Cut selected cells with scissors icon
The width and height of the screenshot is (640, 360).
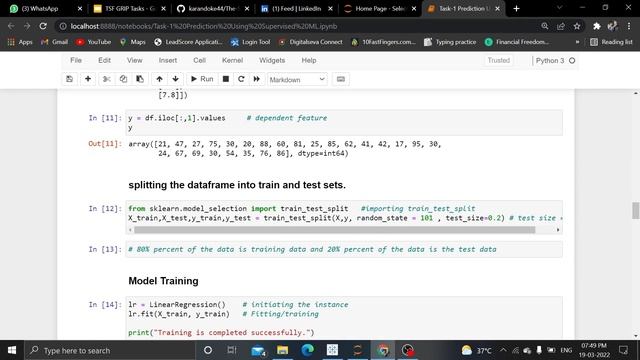(x=107, y=79)
